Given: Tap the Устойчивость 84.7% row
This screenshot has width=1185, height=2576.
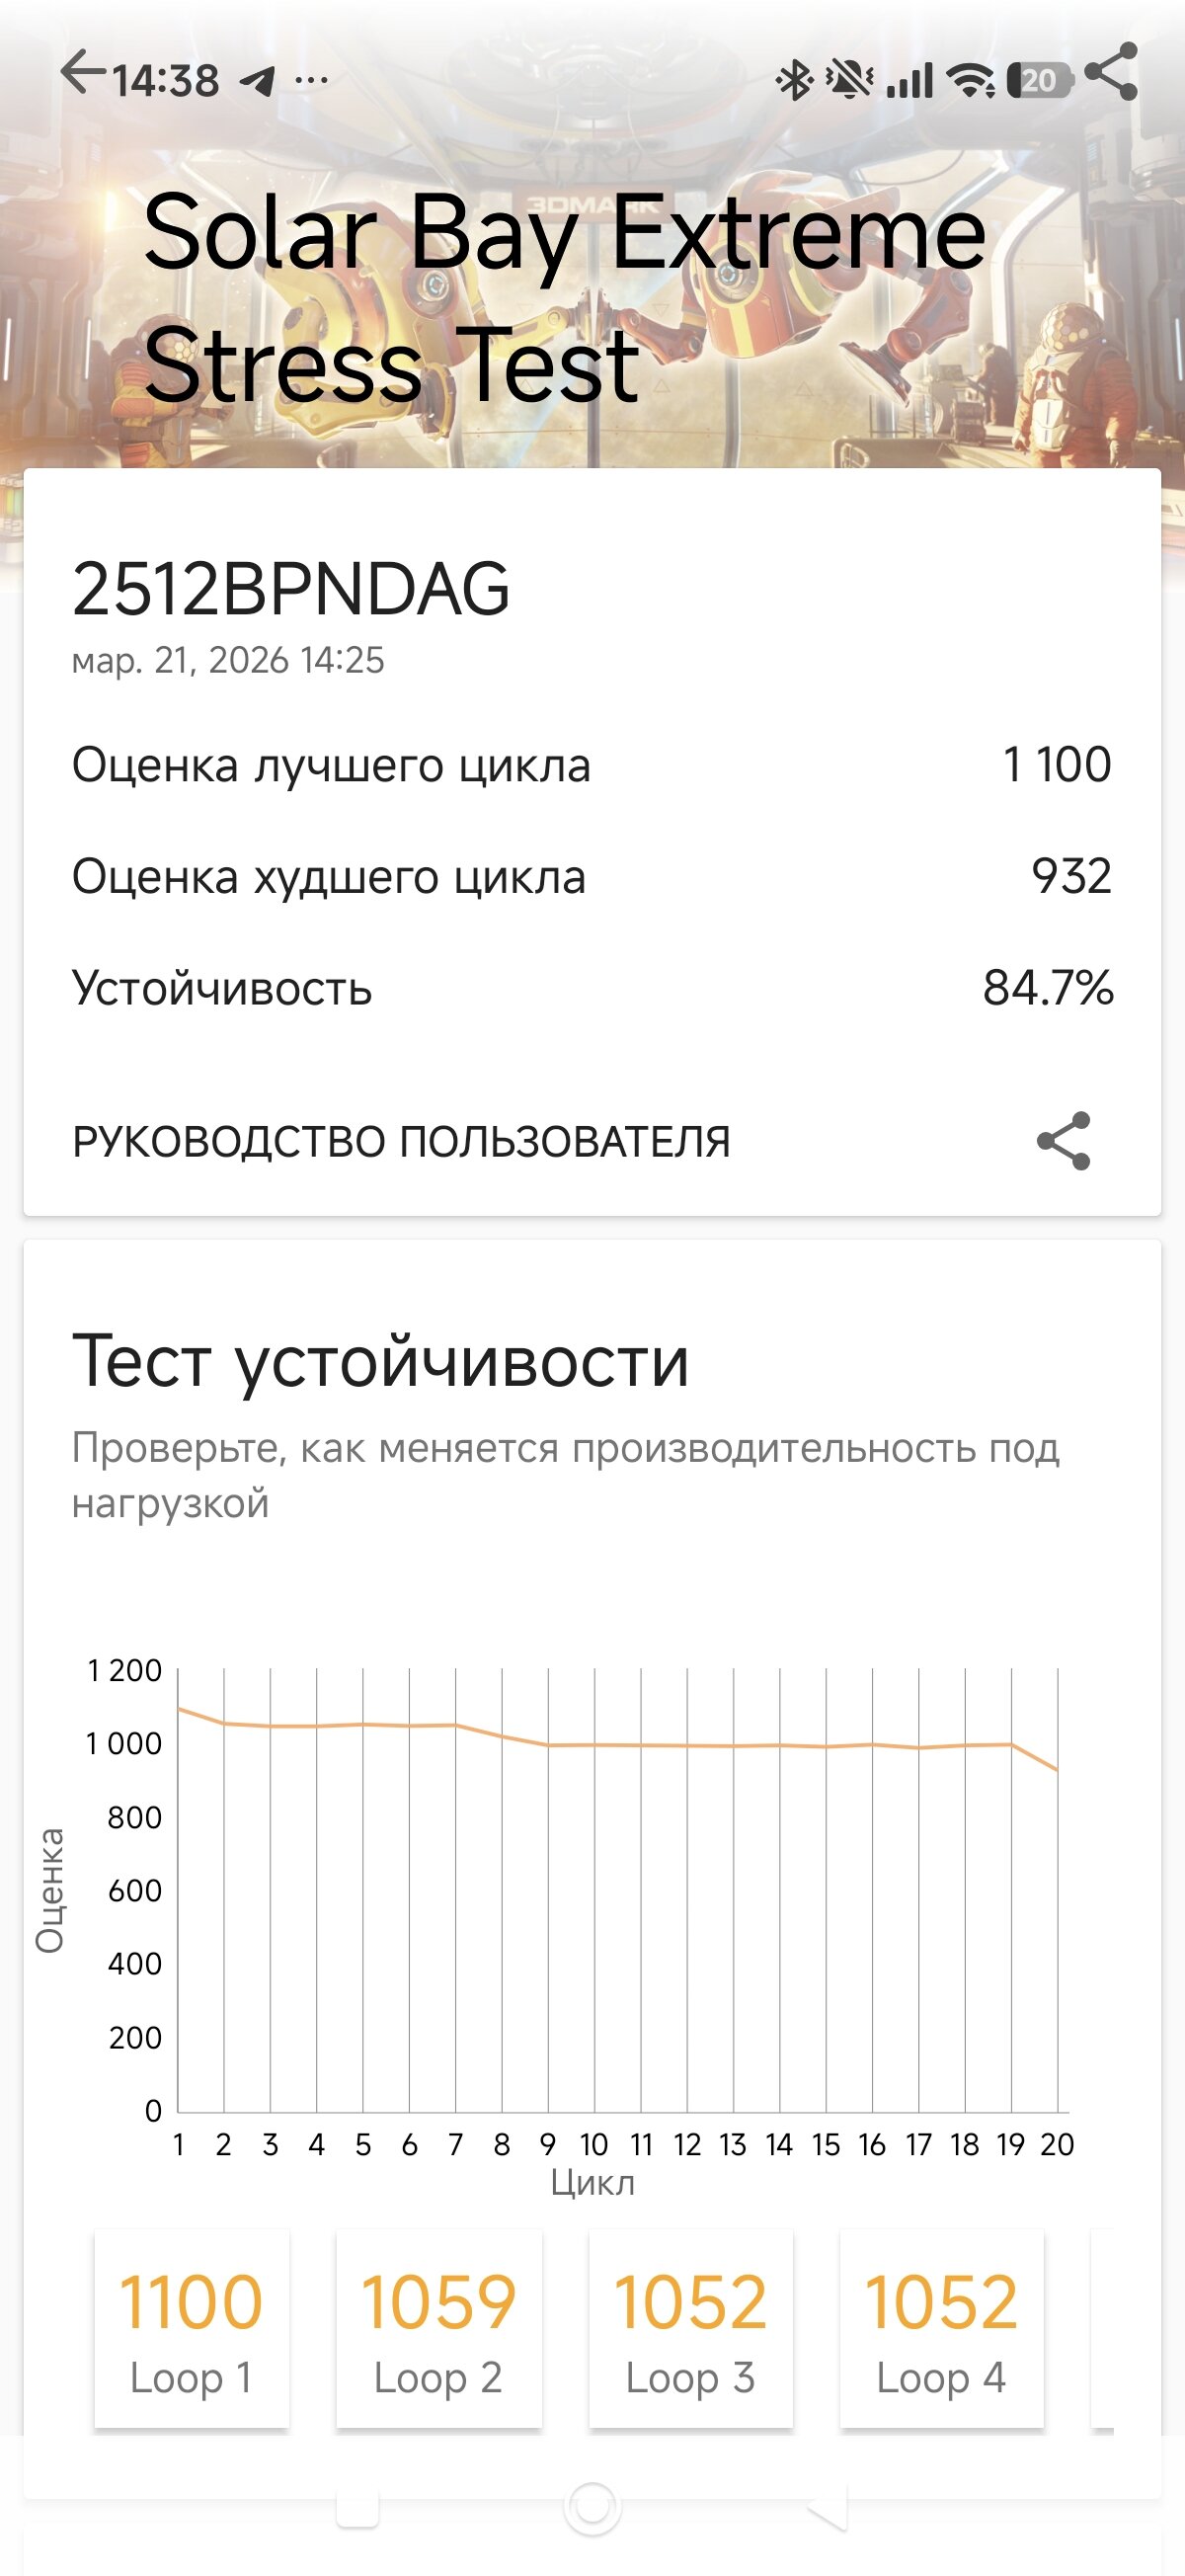Looking at the screenshot, I should [592, 988].
